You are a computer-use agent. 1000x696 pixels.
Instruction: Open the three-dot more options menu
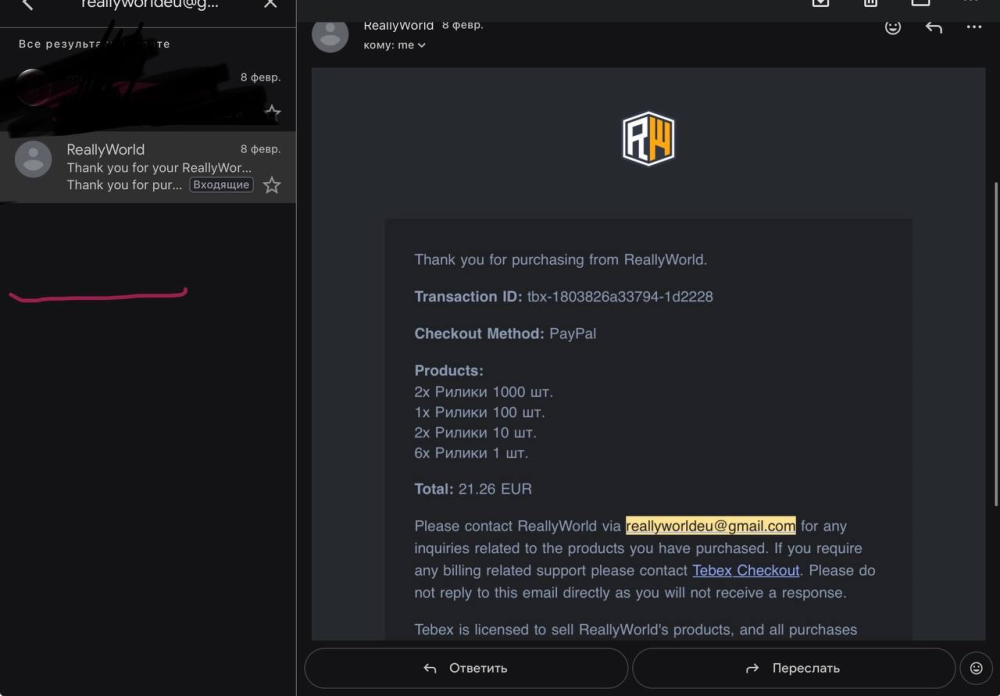974,27
